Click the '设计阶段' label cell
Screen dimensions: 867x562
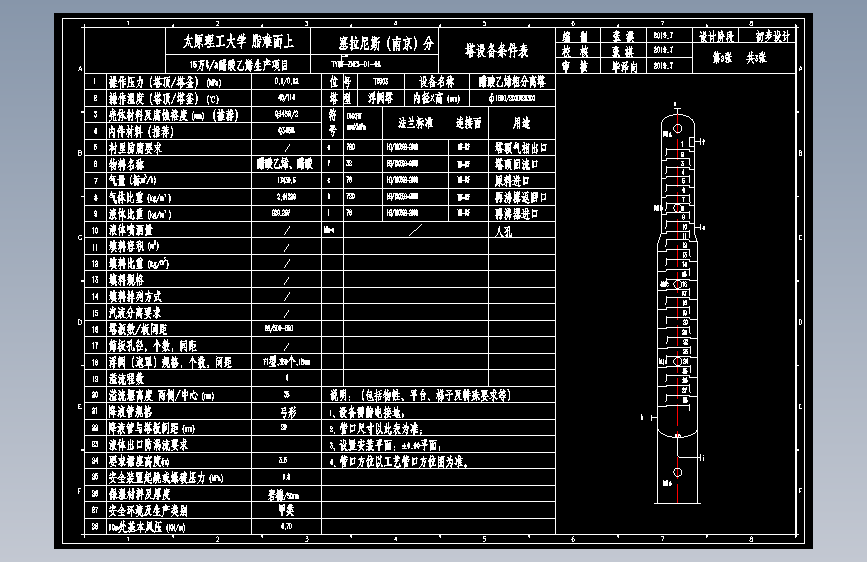click(716, 36)
